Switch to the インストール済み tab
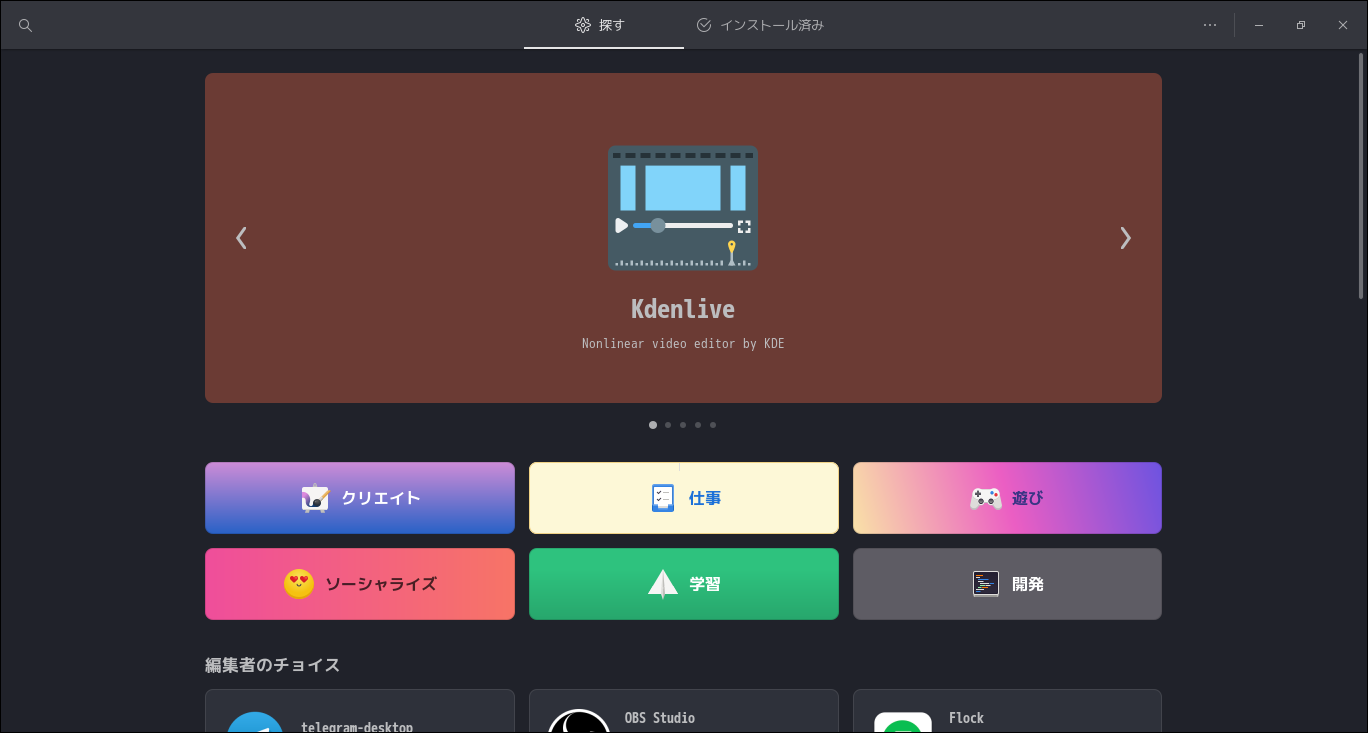Image resolution: width=1368 pixels, height=733 pixels. coord(760,25)
